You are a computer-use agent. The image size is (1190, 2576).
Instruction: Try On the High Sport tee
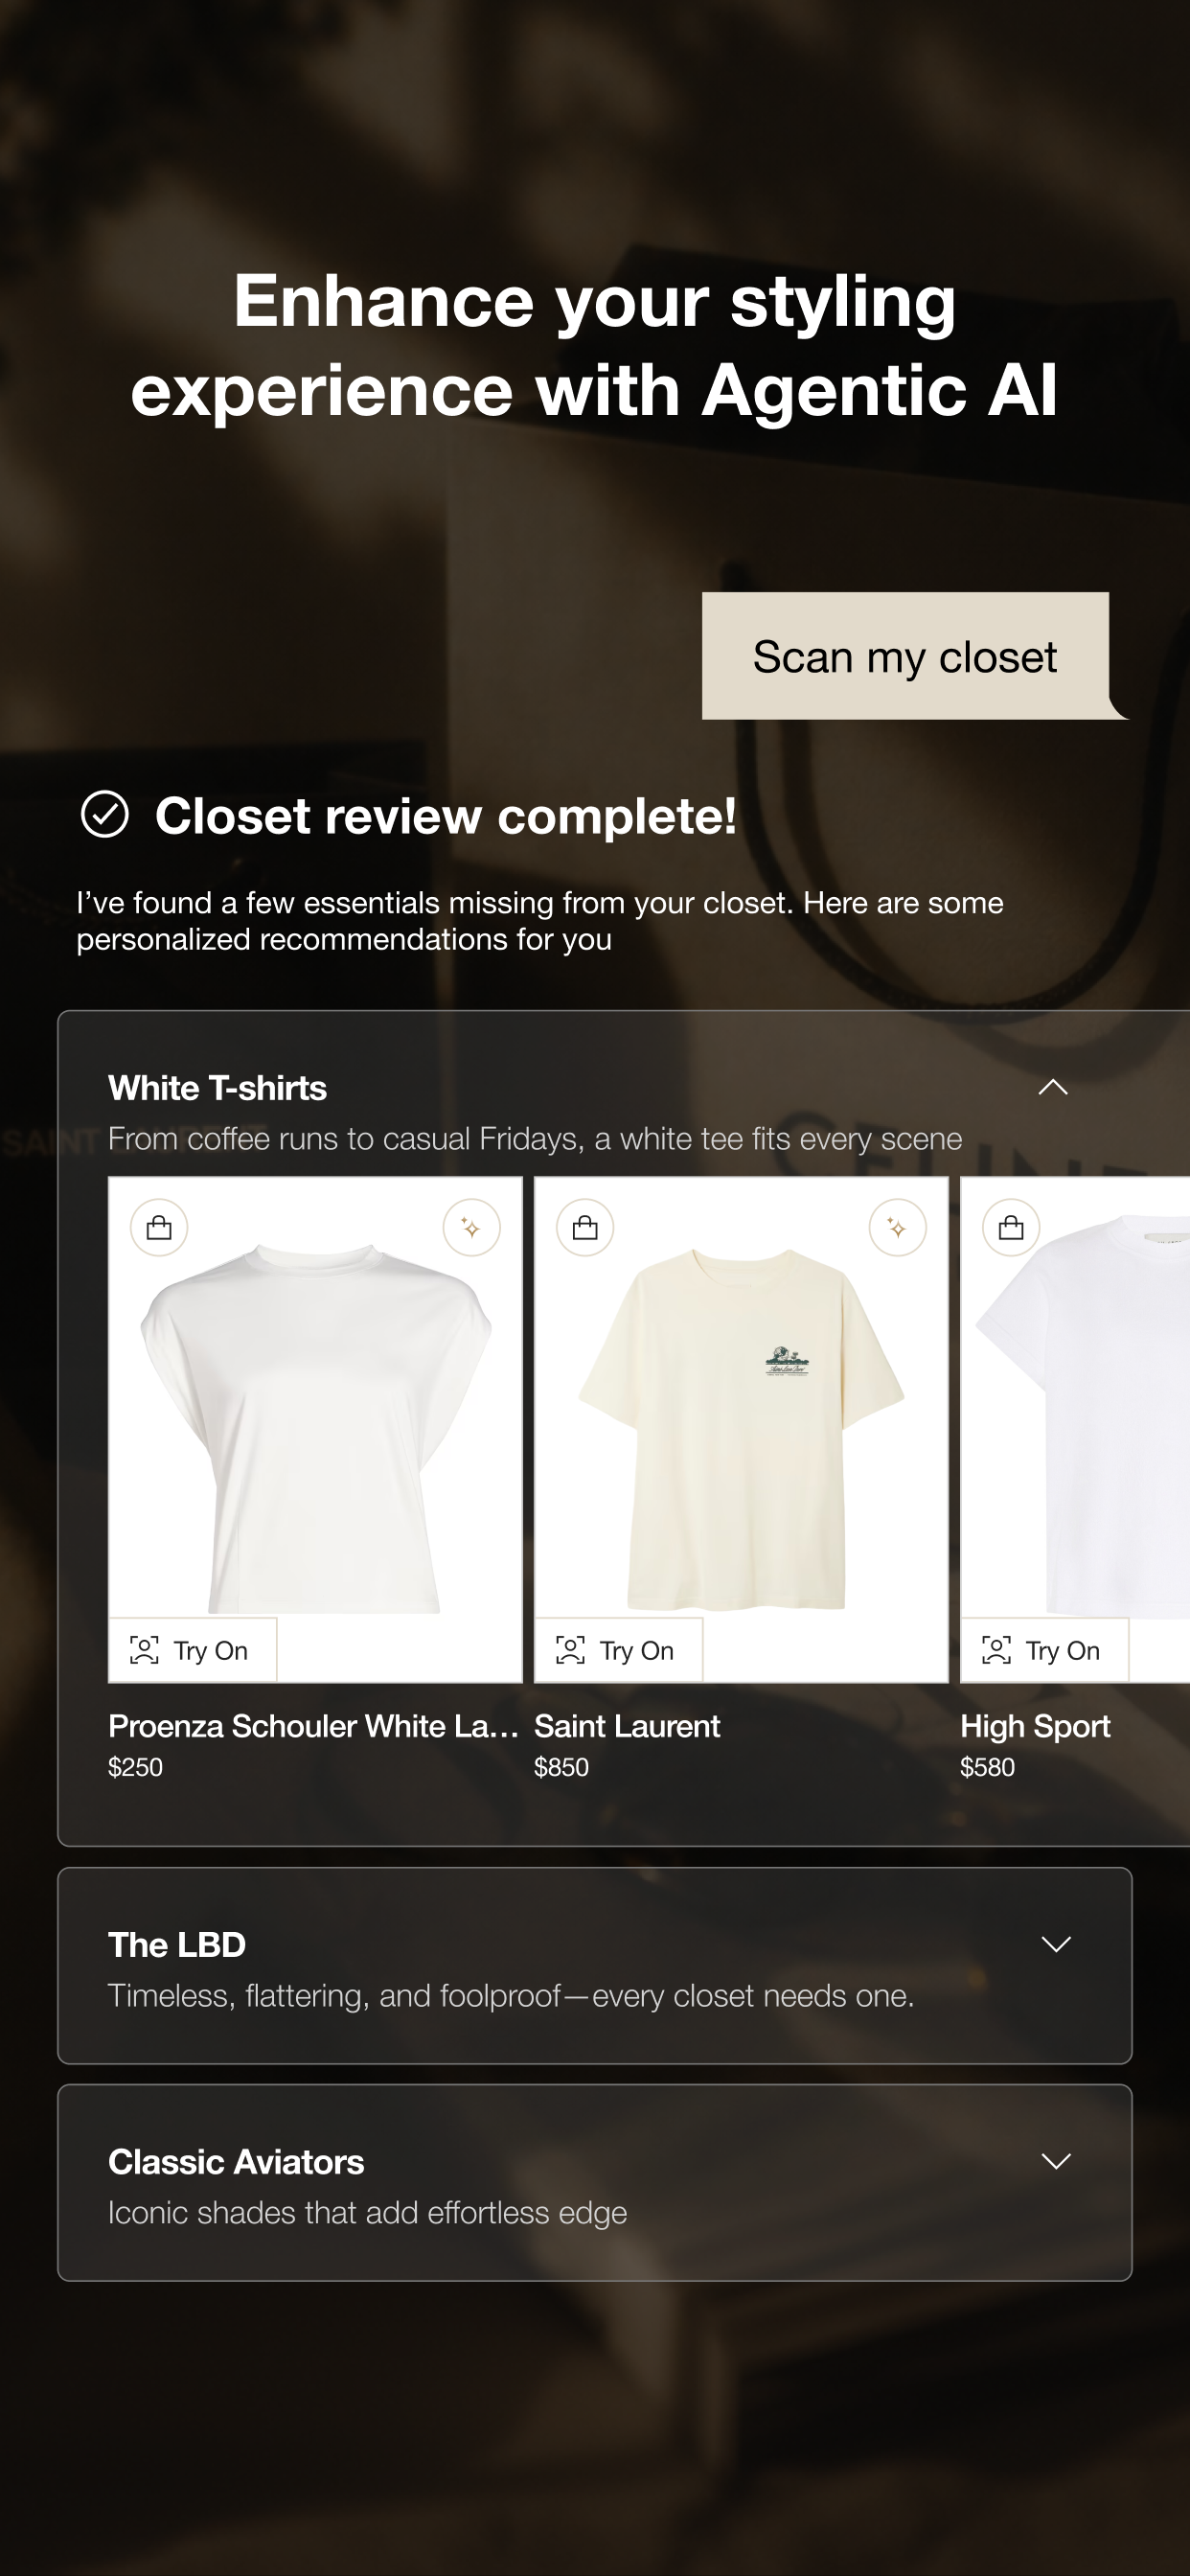click(1045, 1650)
